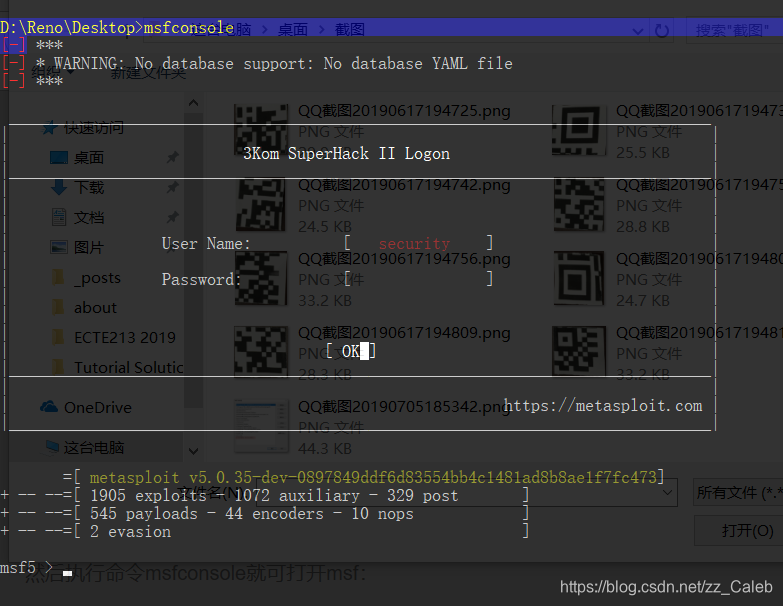The width and height of the screenshot is (783, 606).
Task: Click file name QQ截图20190617194742.png
Action: pyautogui.click(x=404, y=185)
